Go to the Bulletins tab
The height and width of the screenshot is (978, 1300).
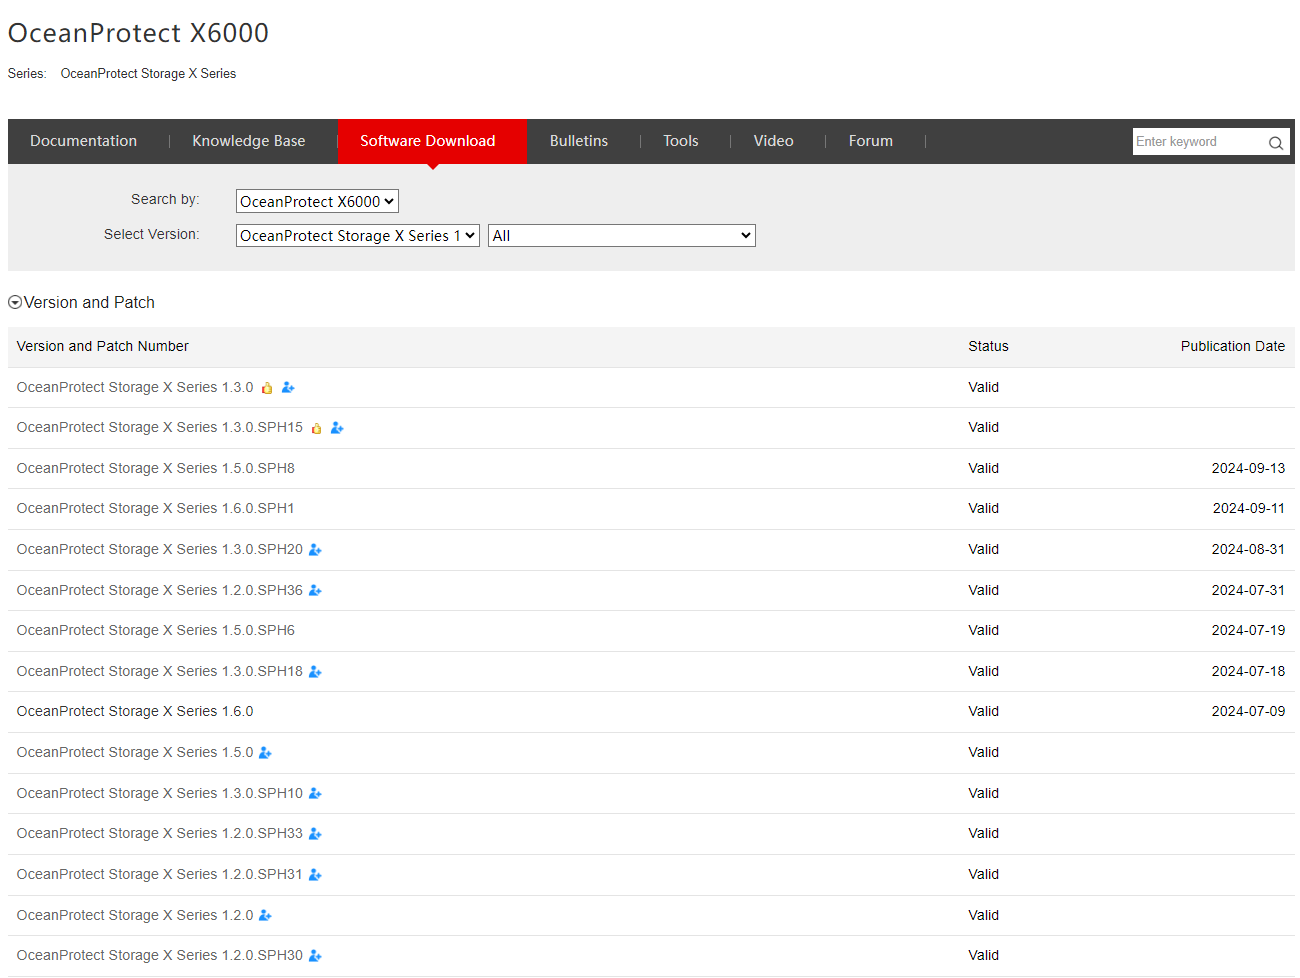click(x=579, y=141)
